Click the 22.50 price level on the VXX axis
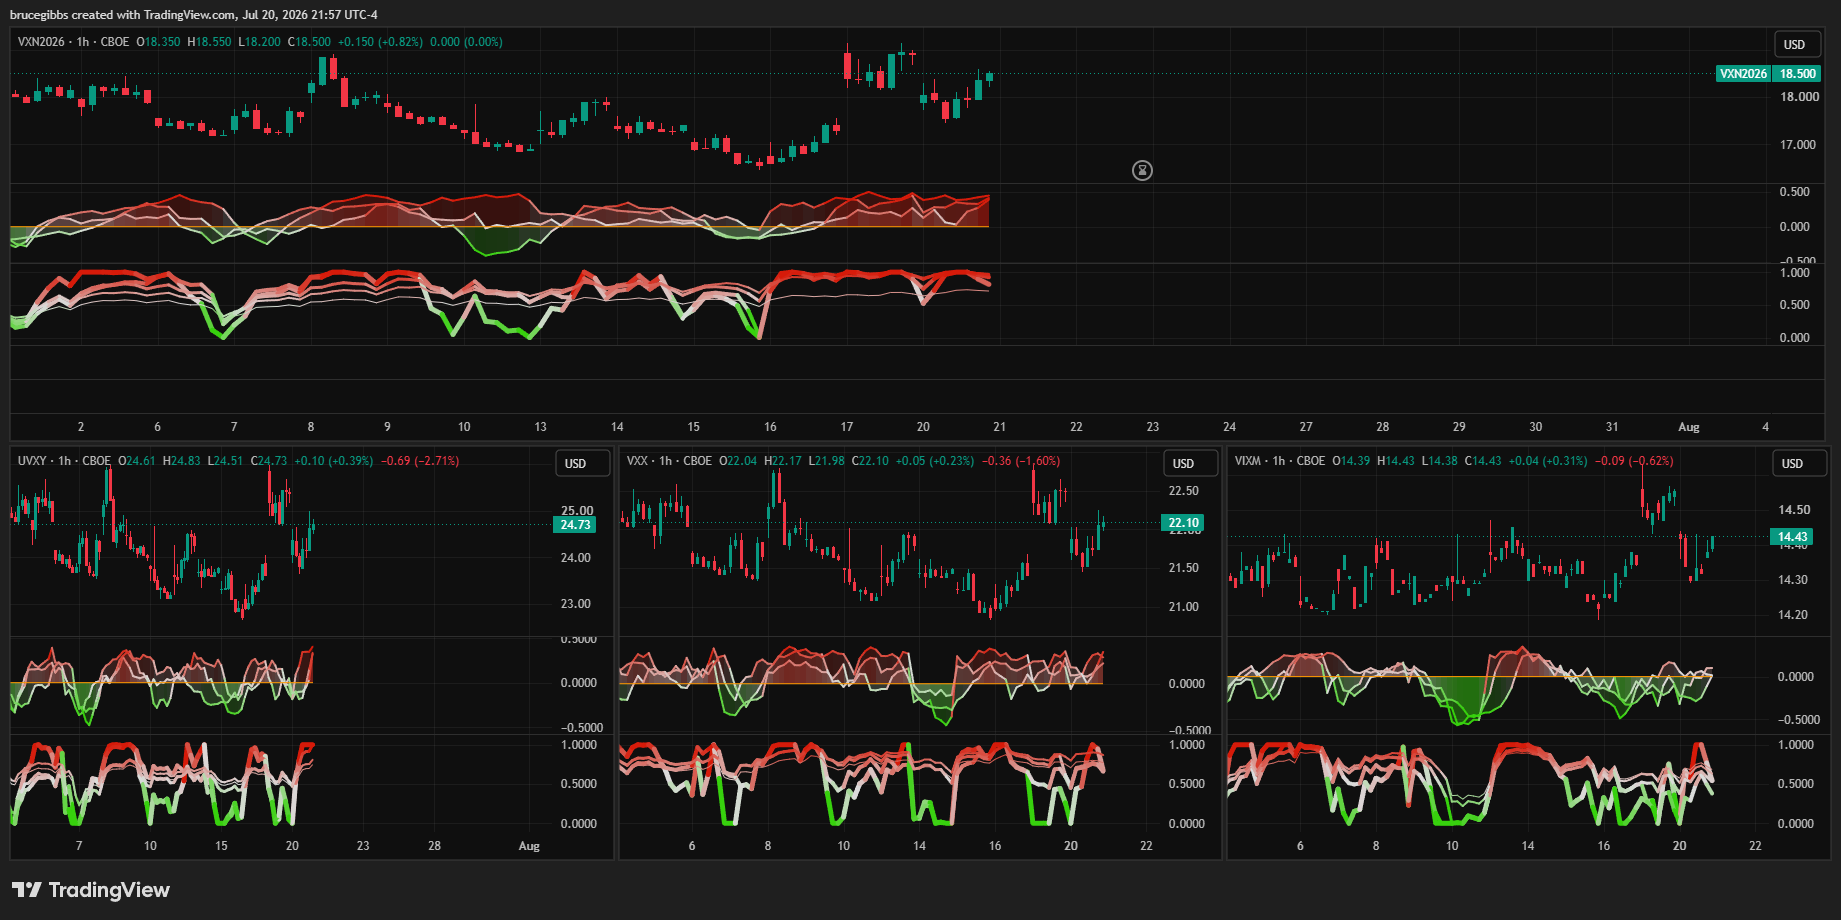This screenshot has width=1841, height=920. 1184,491
